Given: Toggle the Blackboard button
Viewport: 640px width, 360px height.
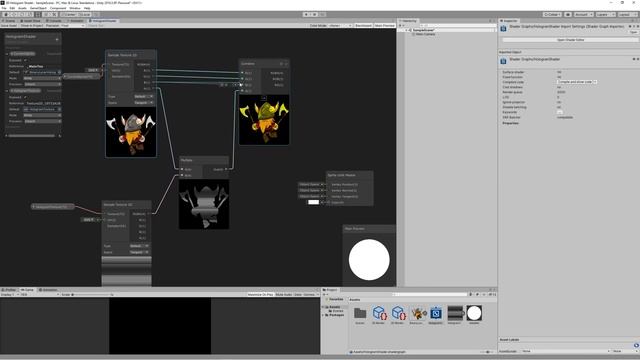Looking at the screenshot, I should point(363,26).
